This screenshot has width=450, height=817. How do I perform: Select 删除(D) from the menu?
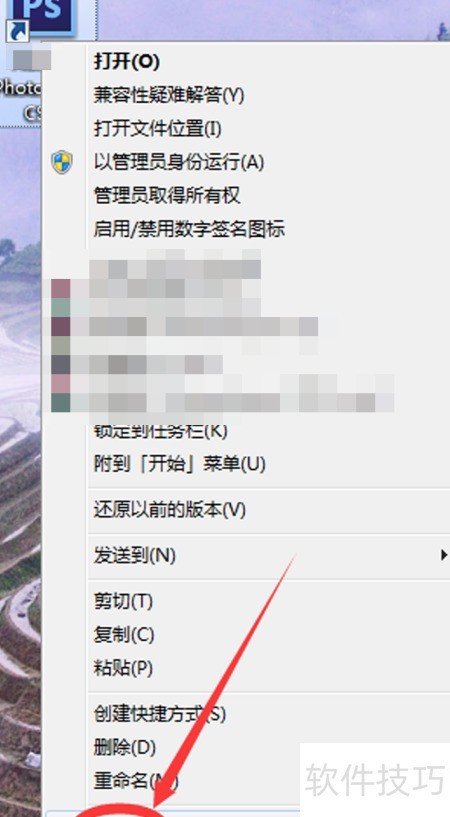click(124, 748)
